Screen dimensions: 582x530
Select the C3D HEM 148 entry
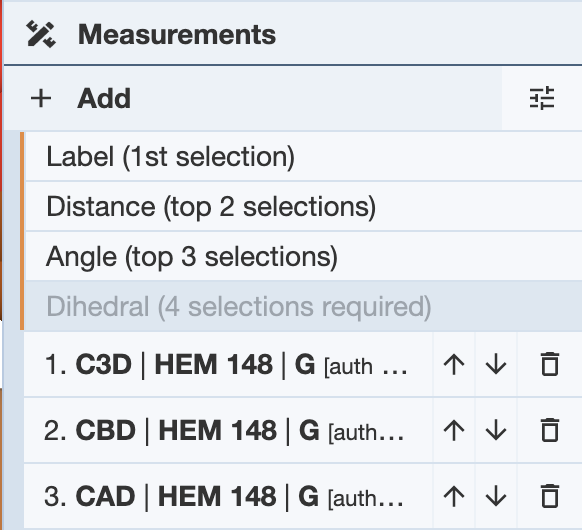[228, 364]
